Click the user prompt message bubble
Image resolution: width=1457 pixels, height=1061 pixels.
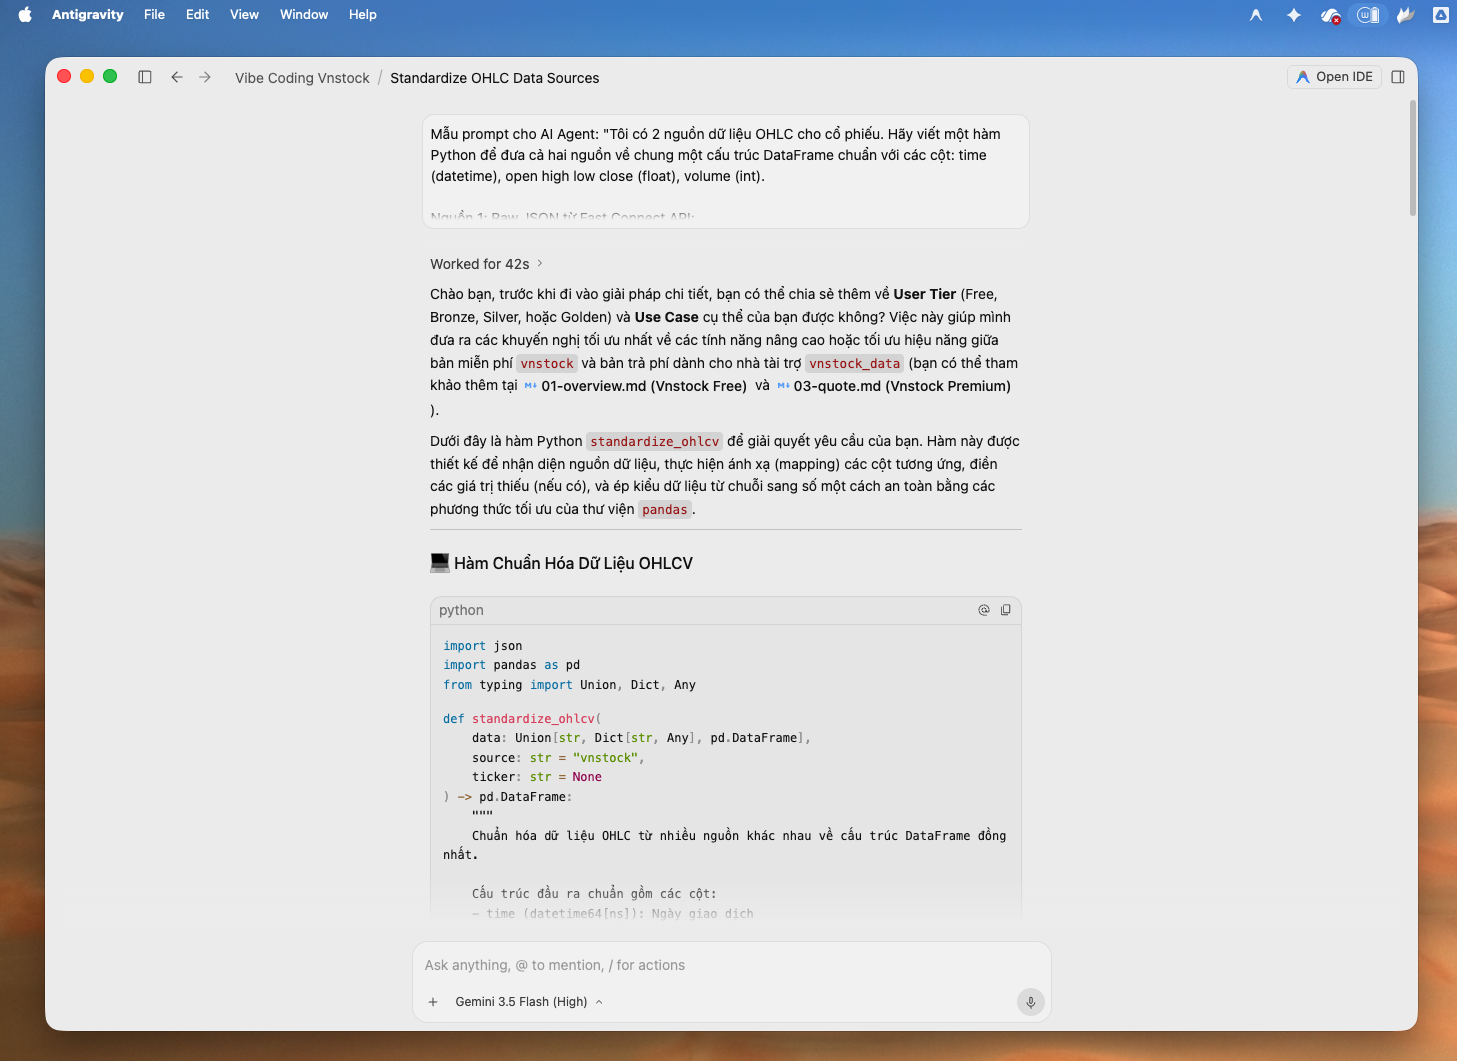click(726, 171)
